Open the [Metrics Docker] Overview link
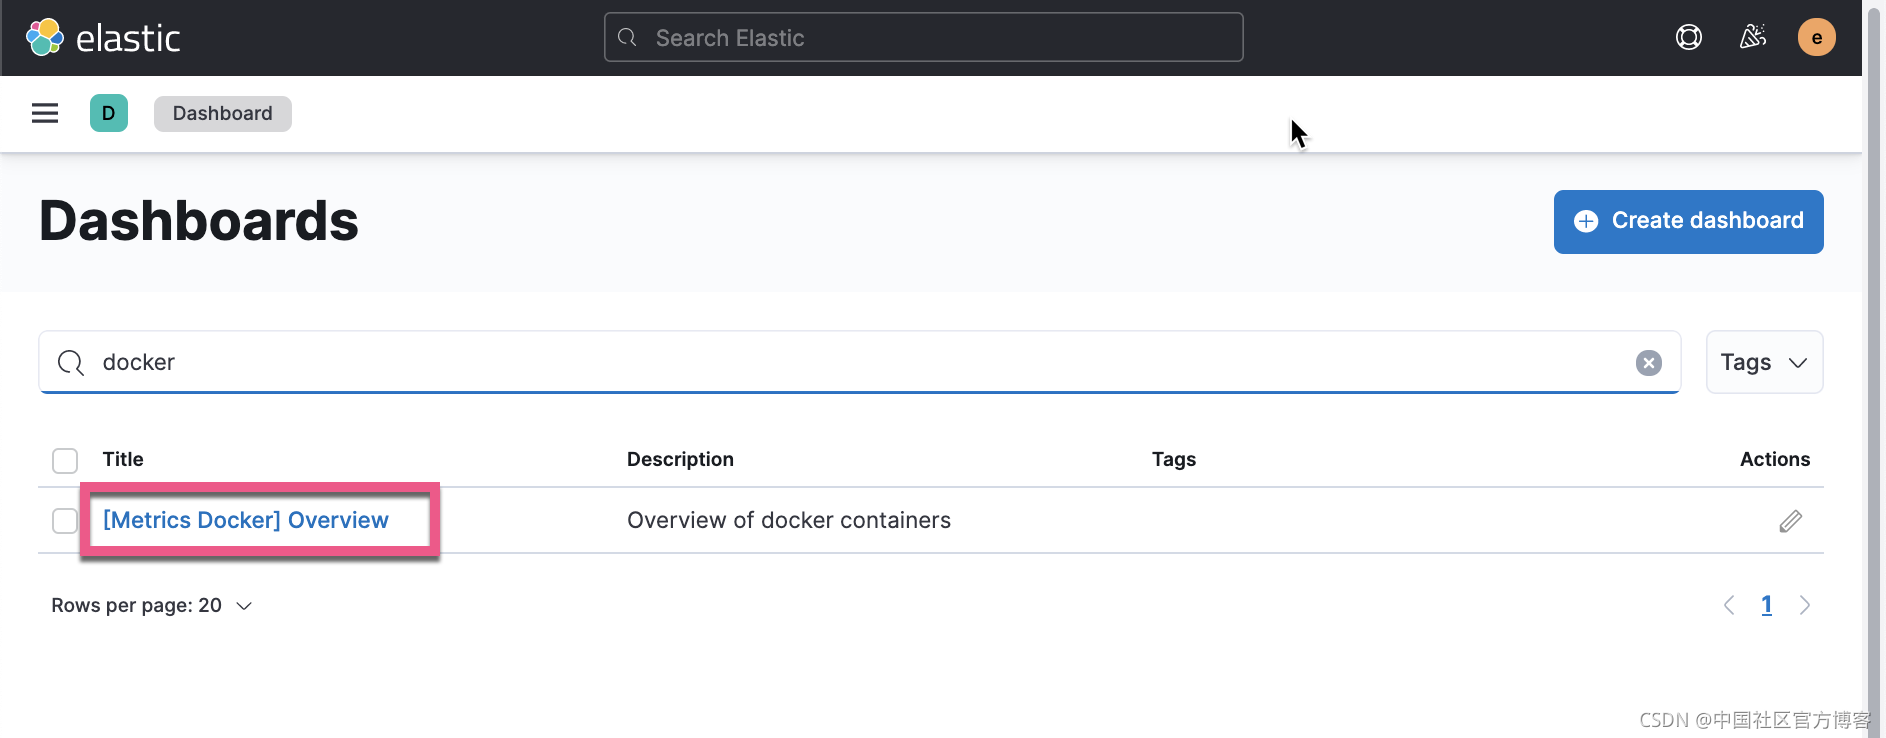The image size is (1886, 738). coord(246,521)
